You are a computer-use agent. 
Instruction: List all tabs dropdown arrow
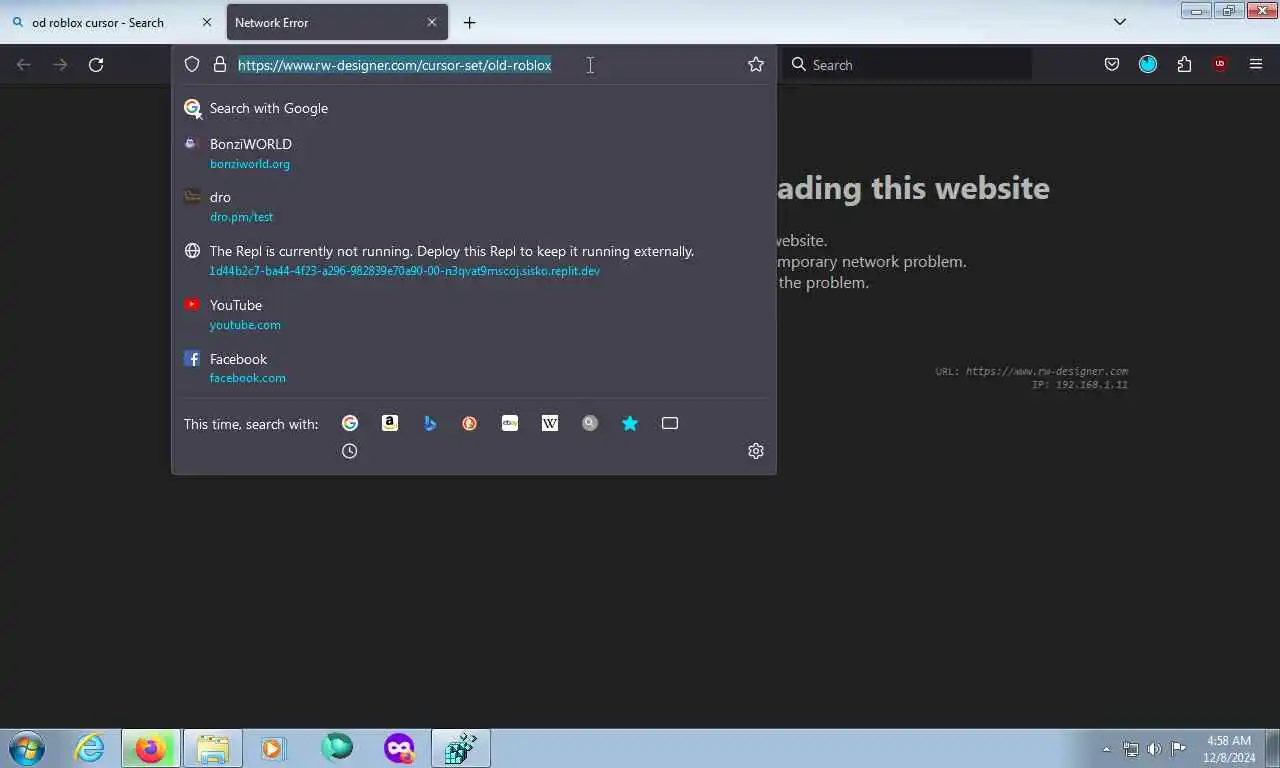coord(1120,22)
